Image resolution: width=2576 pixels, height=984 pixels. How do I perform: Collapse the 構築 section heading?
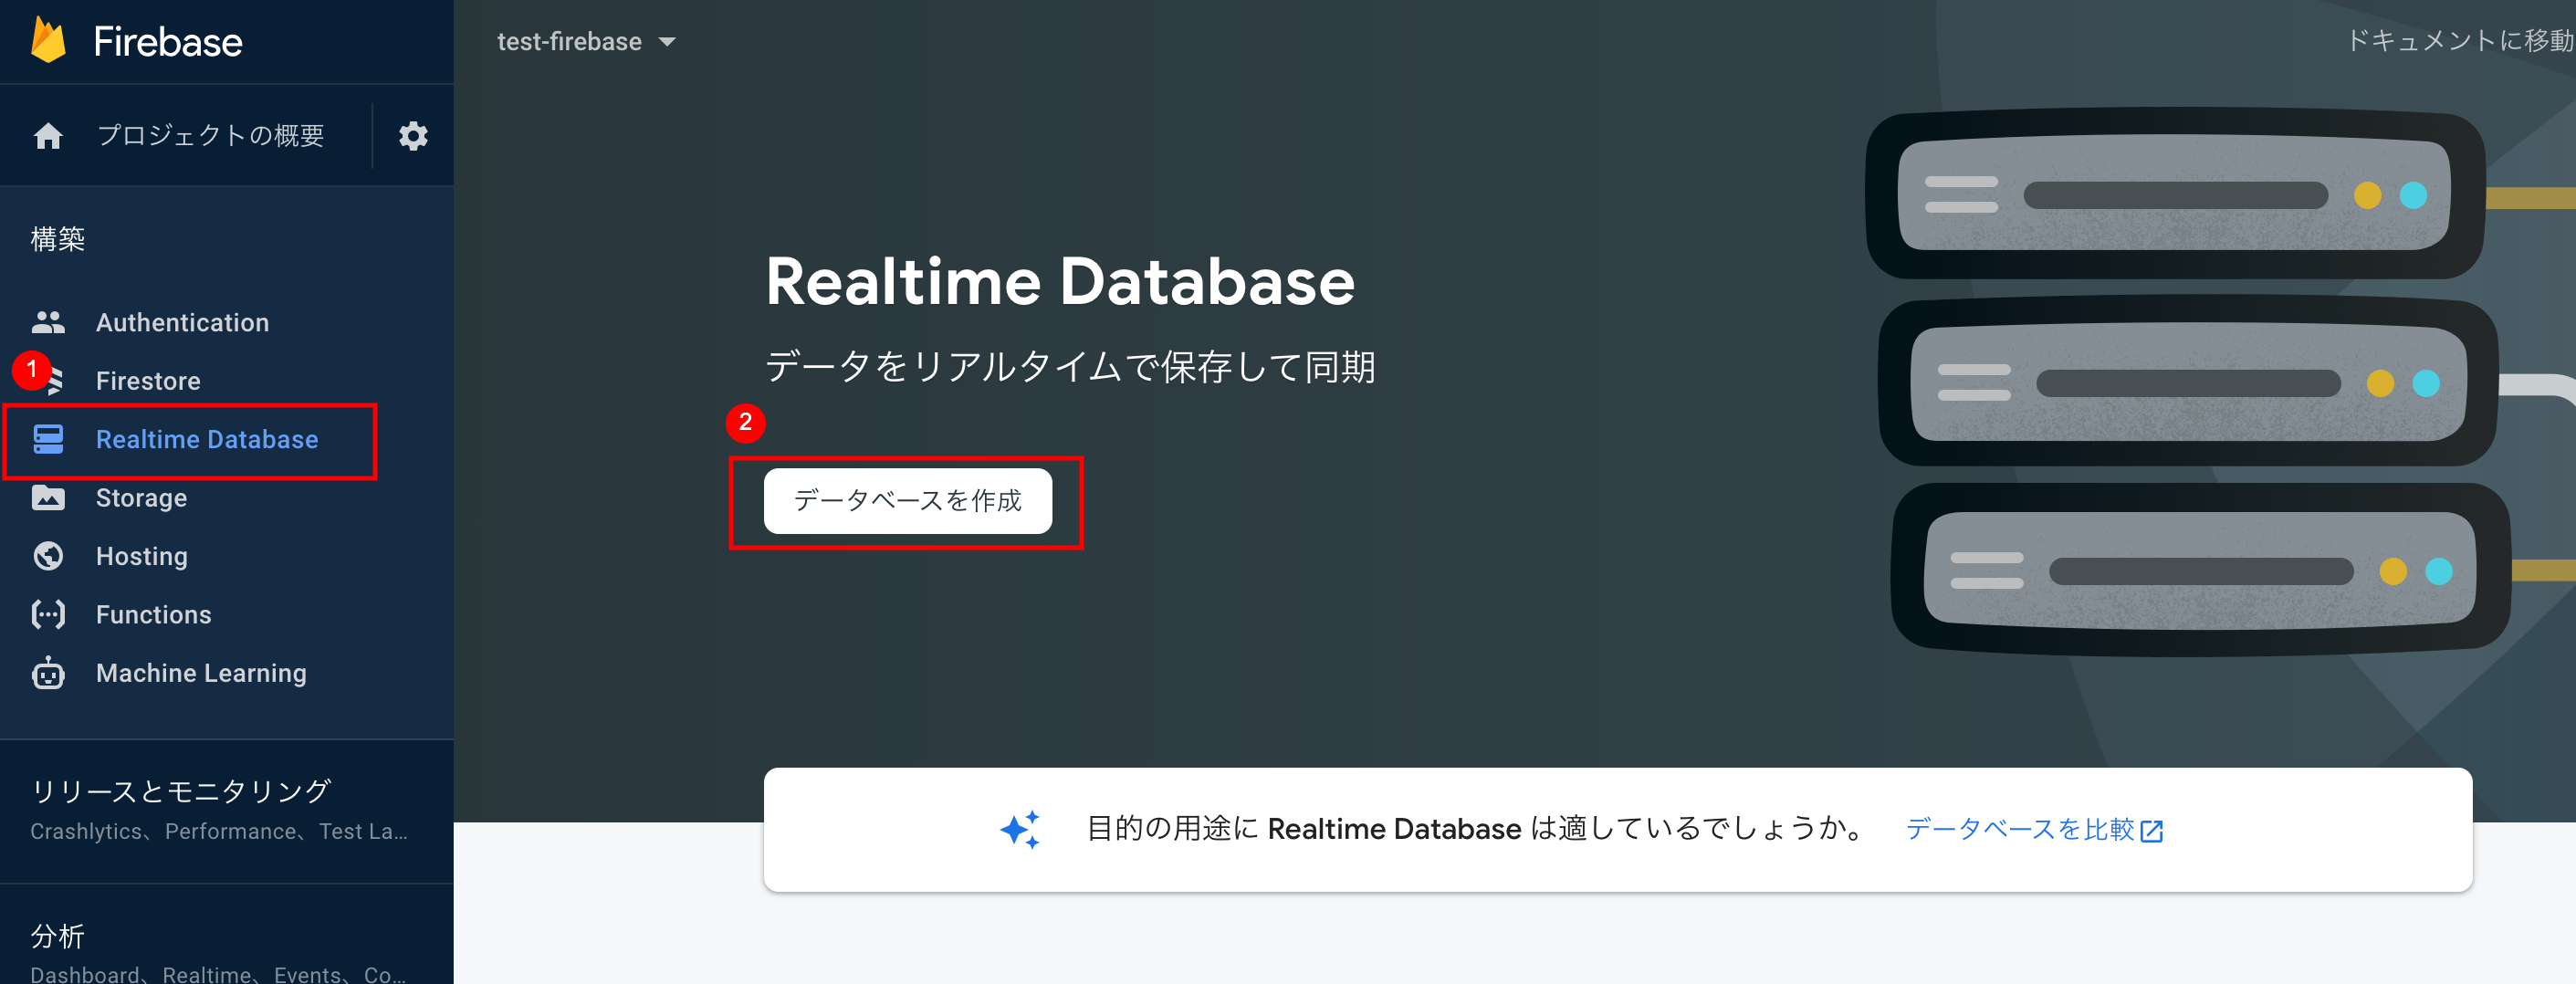pyautogui.click(x=58, y=239)
